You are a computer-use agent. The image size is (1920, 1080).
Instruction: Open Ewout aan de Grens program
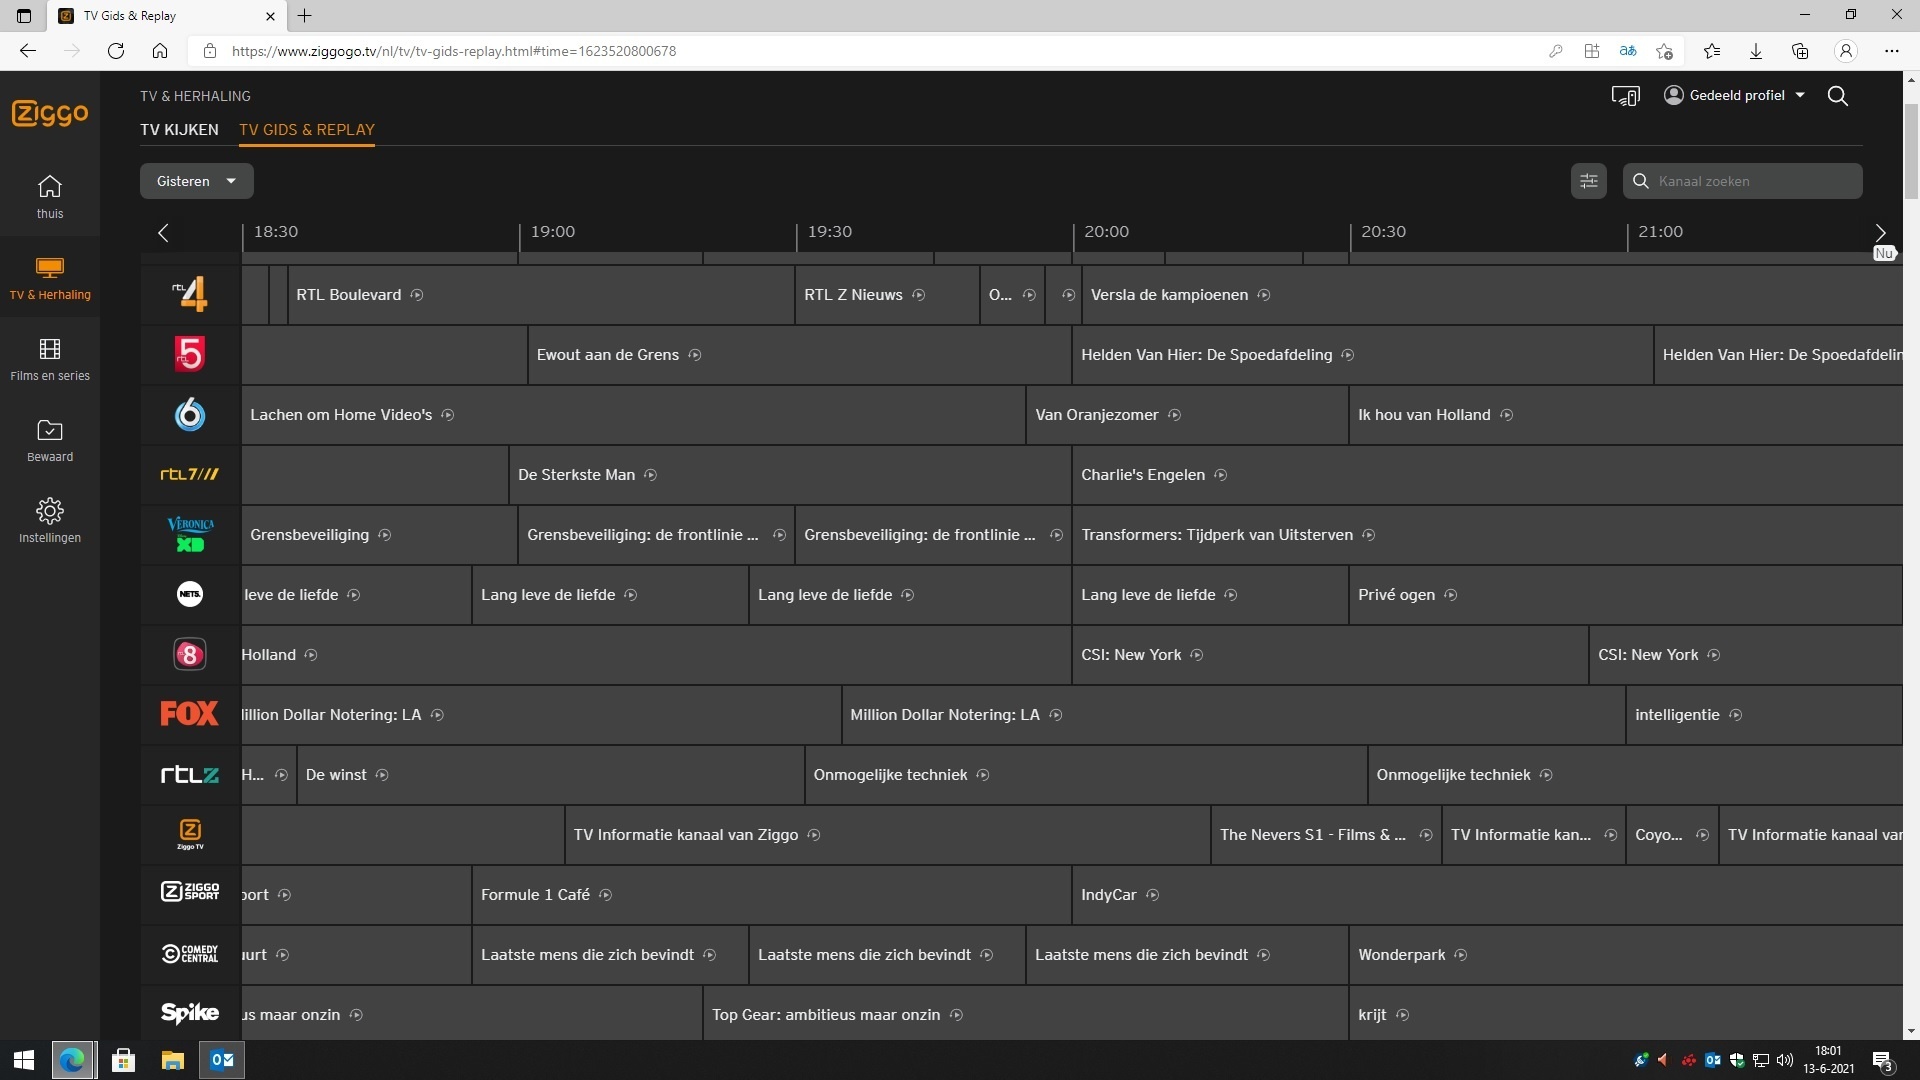tap(799, 355)
